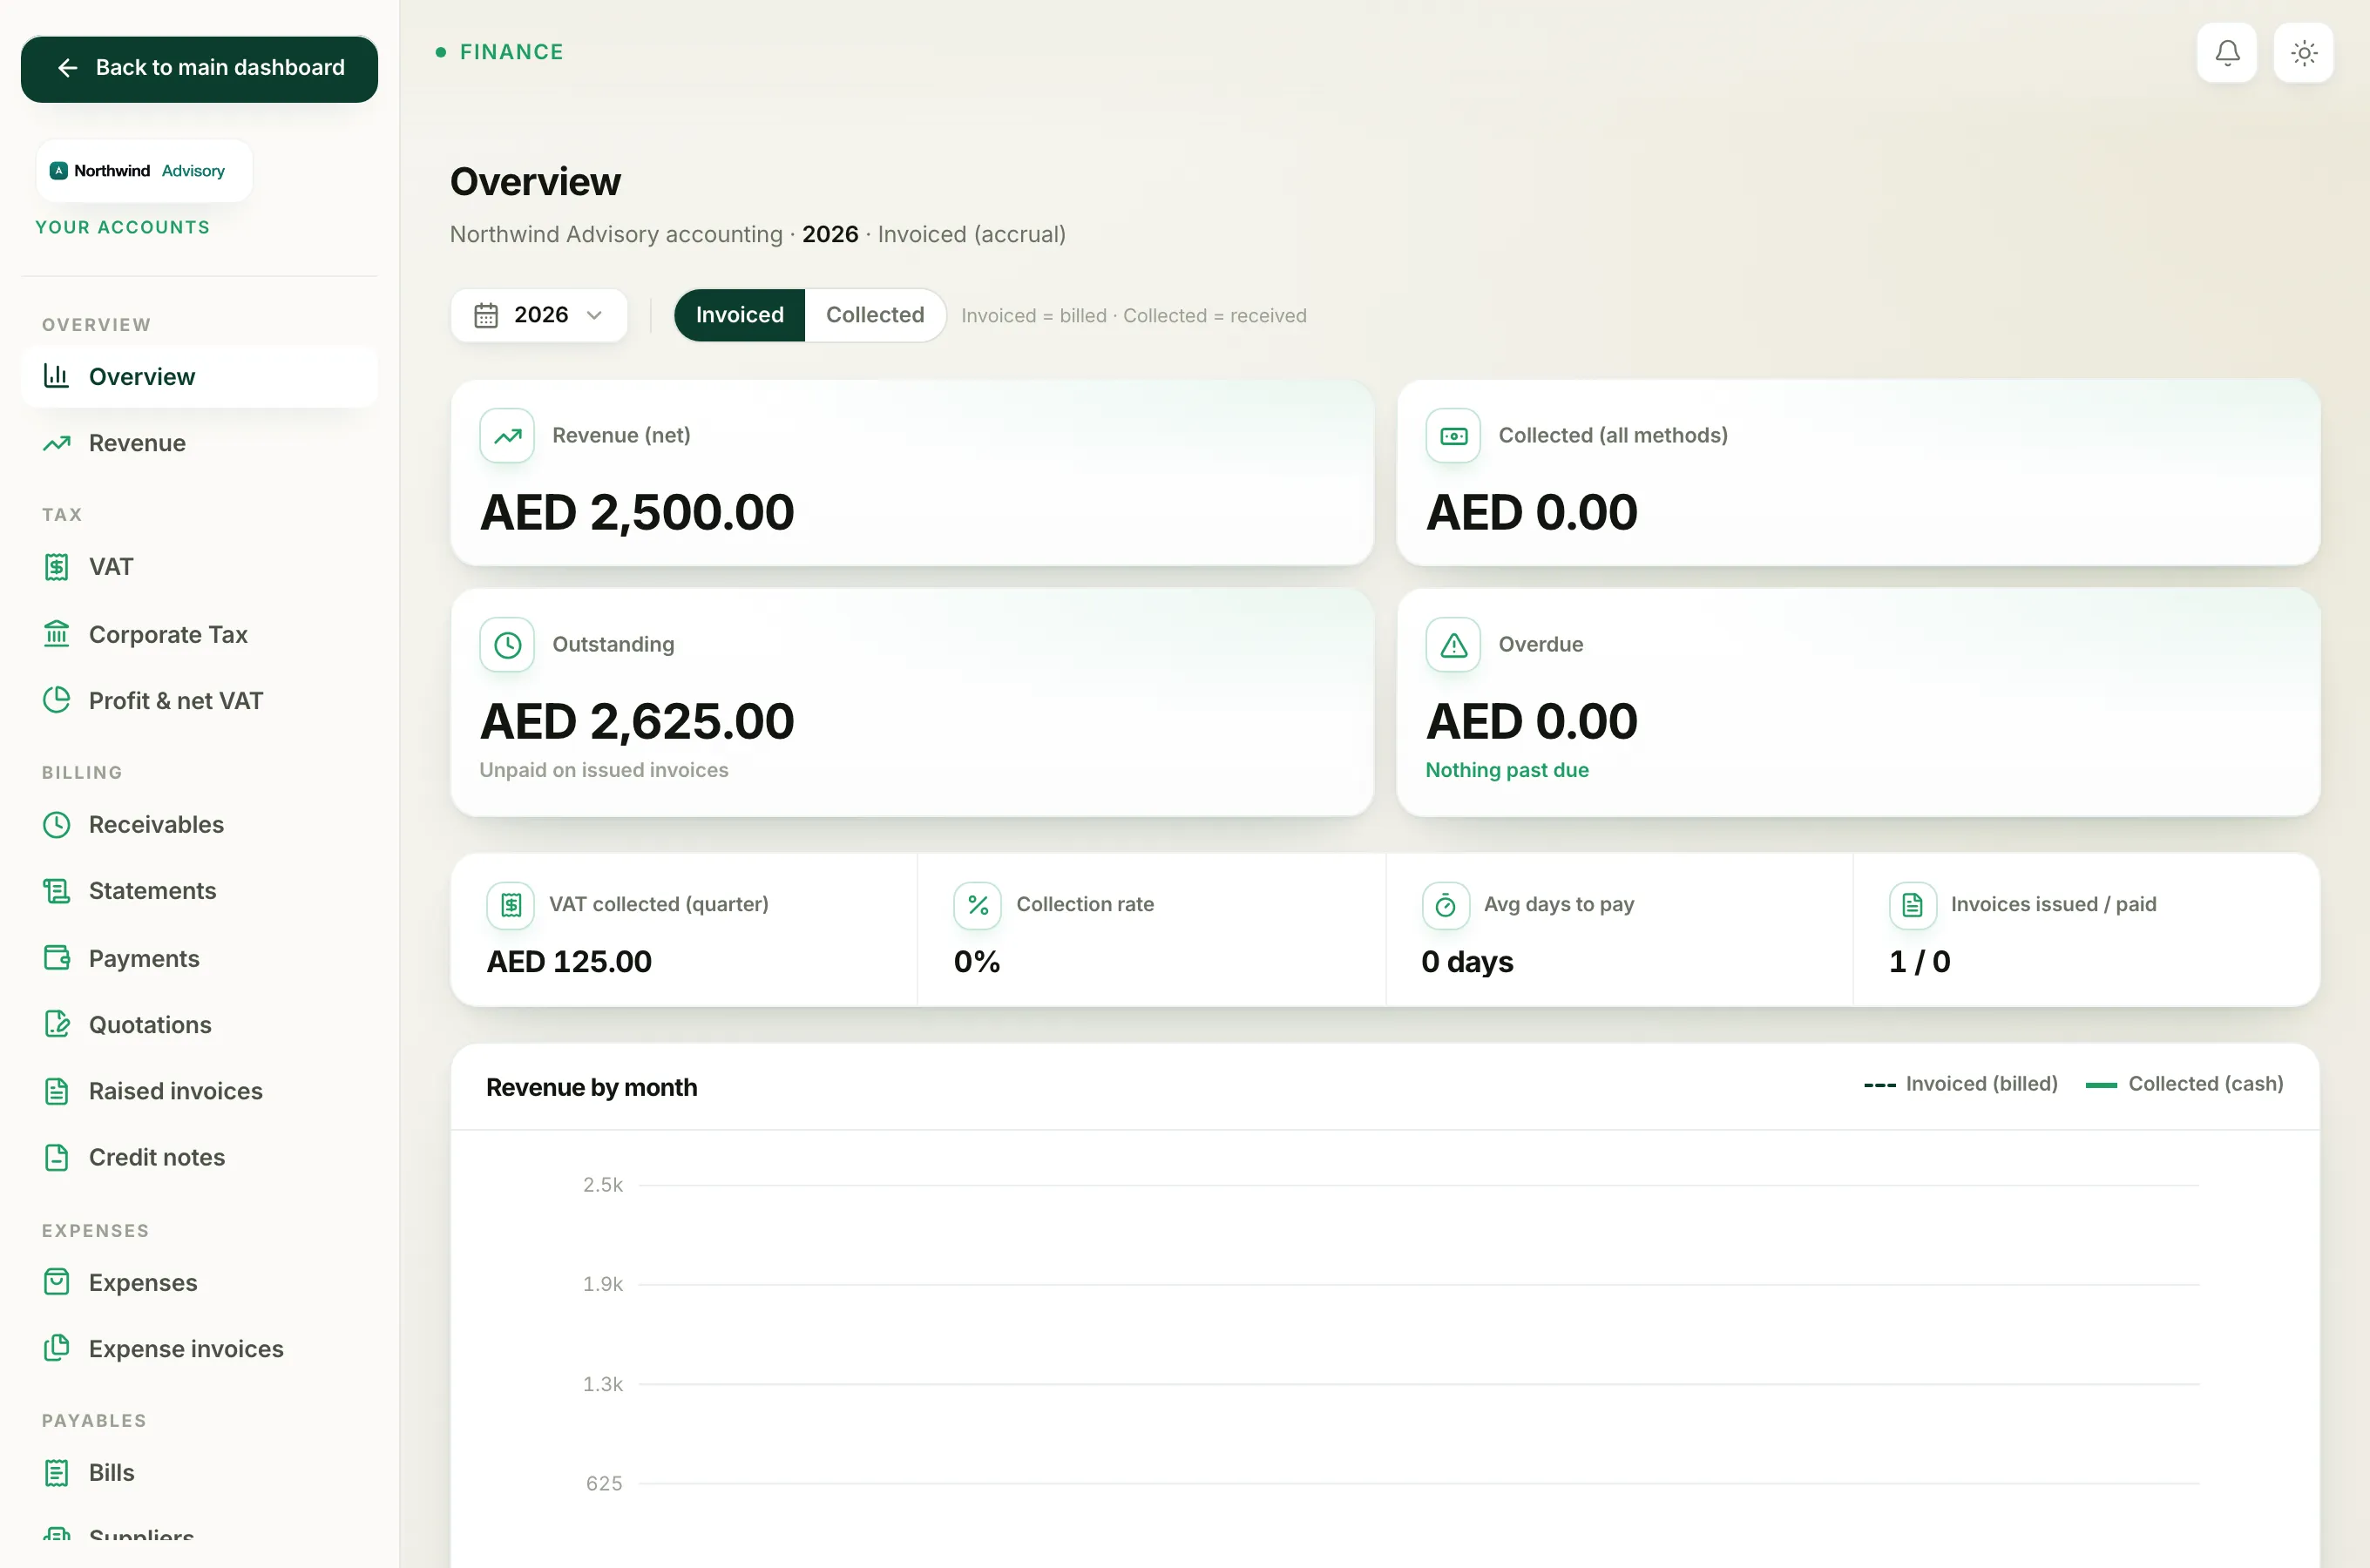
Task: Switch view to Collected mode
Action: click(x=874, y=315)
